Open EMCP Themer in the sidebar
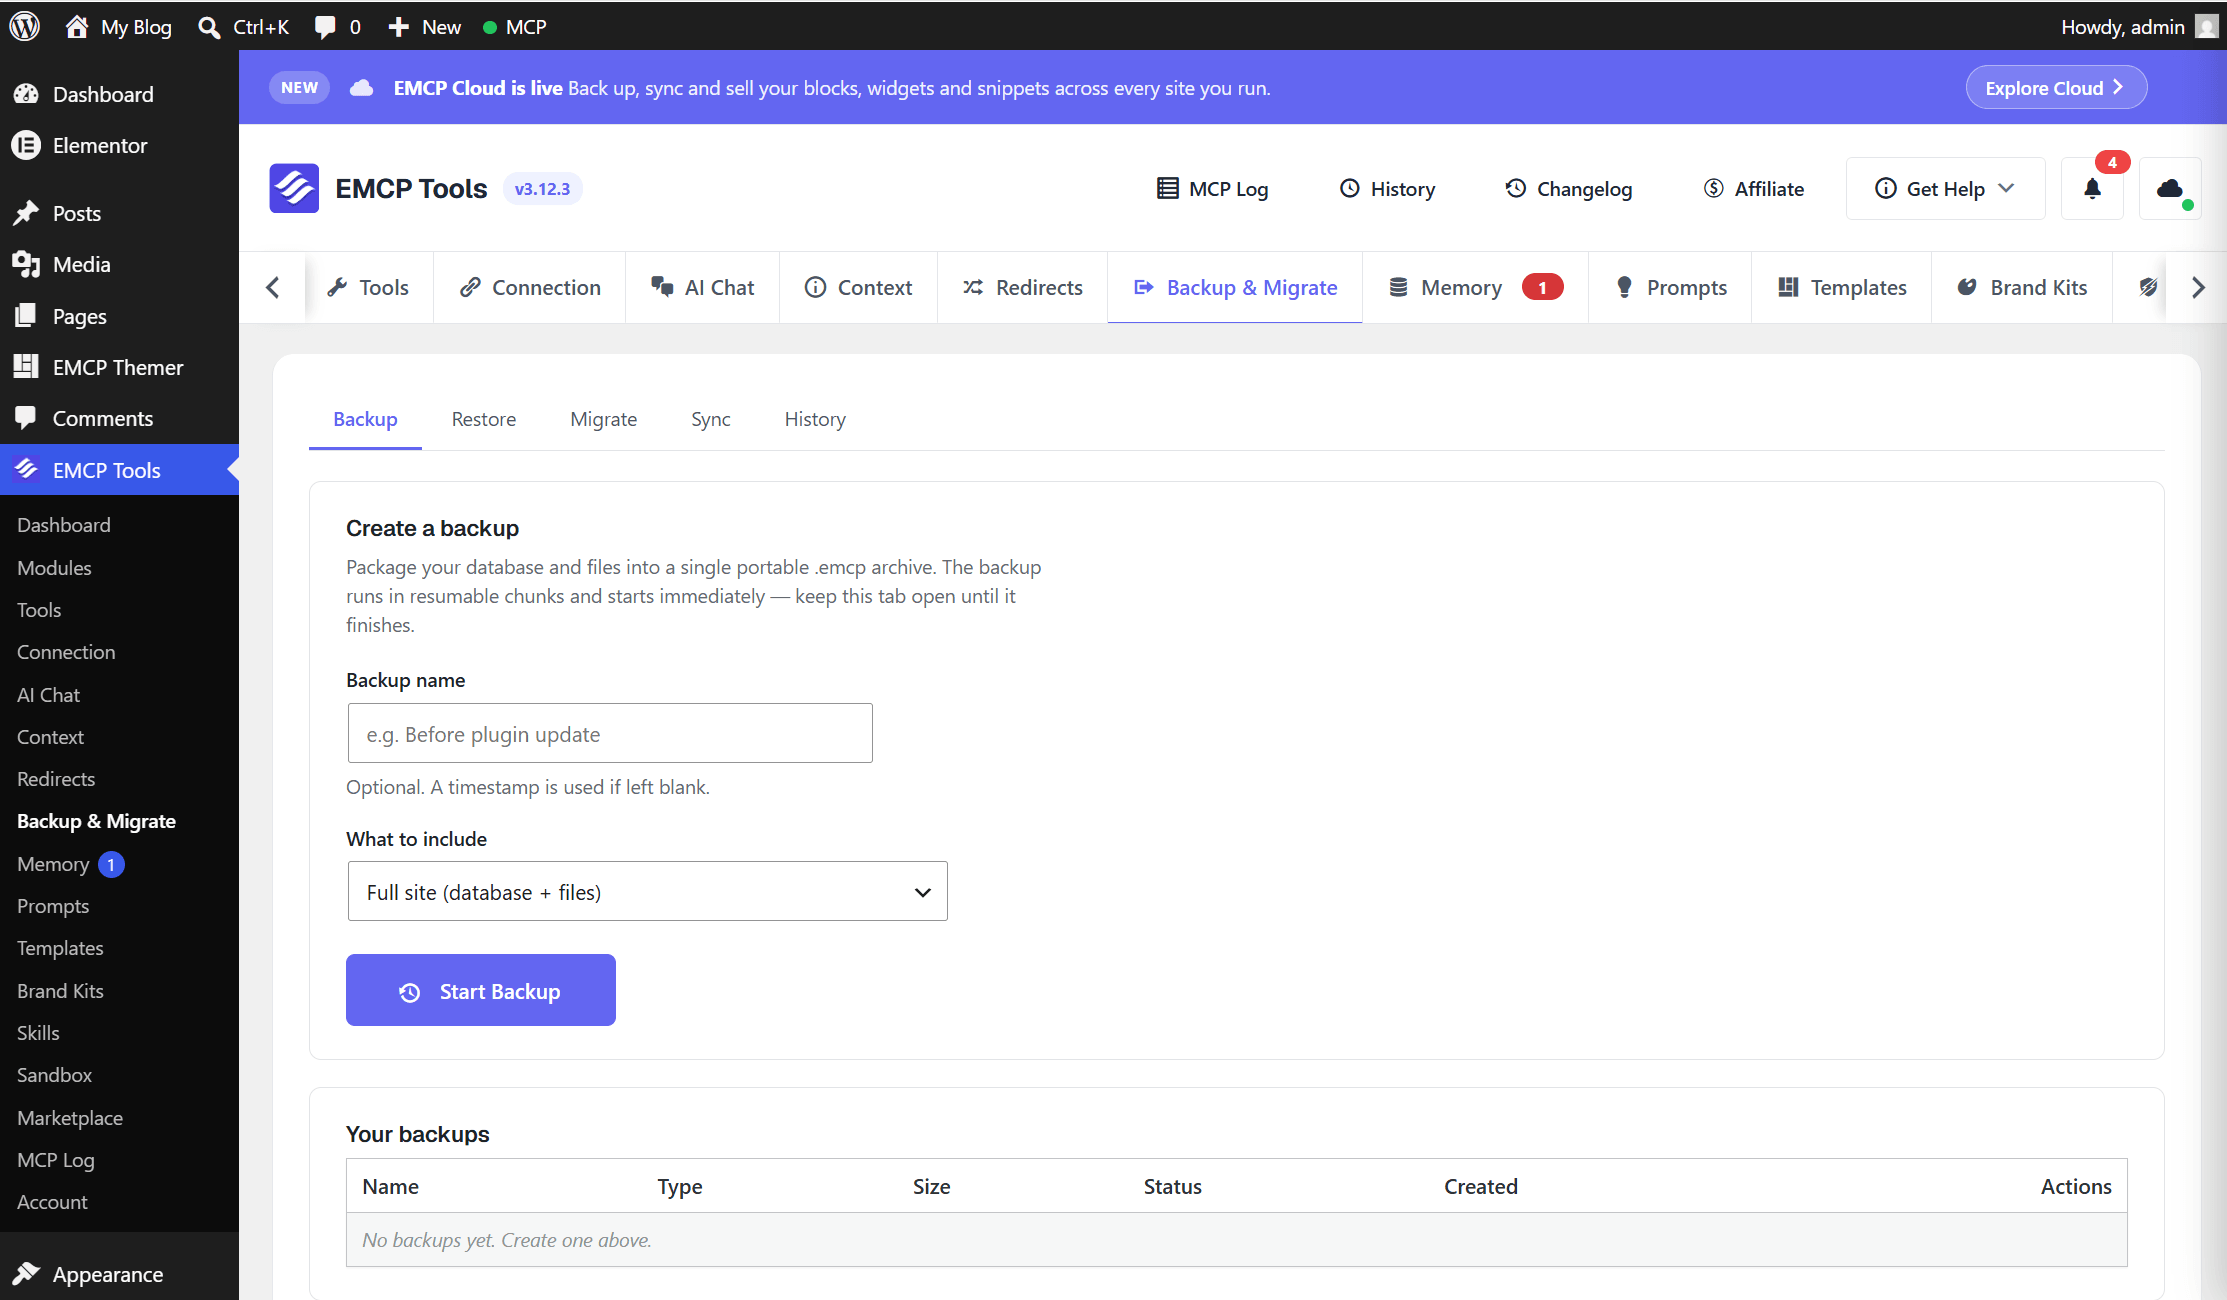Screen dimensions: 2227x1300 click(x=120, y=367)
